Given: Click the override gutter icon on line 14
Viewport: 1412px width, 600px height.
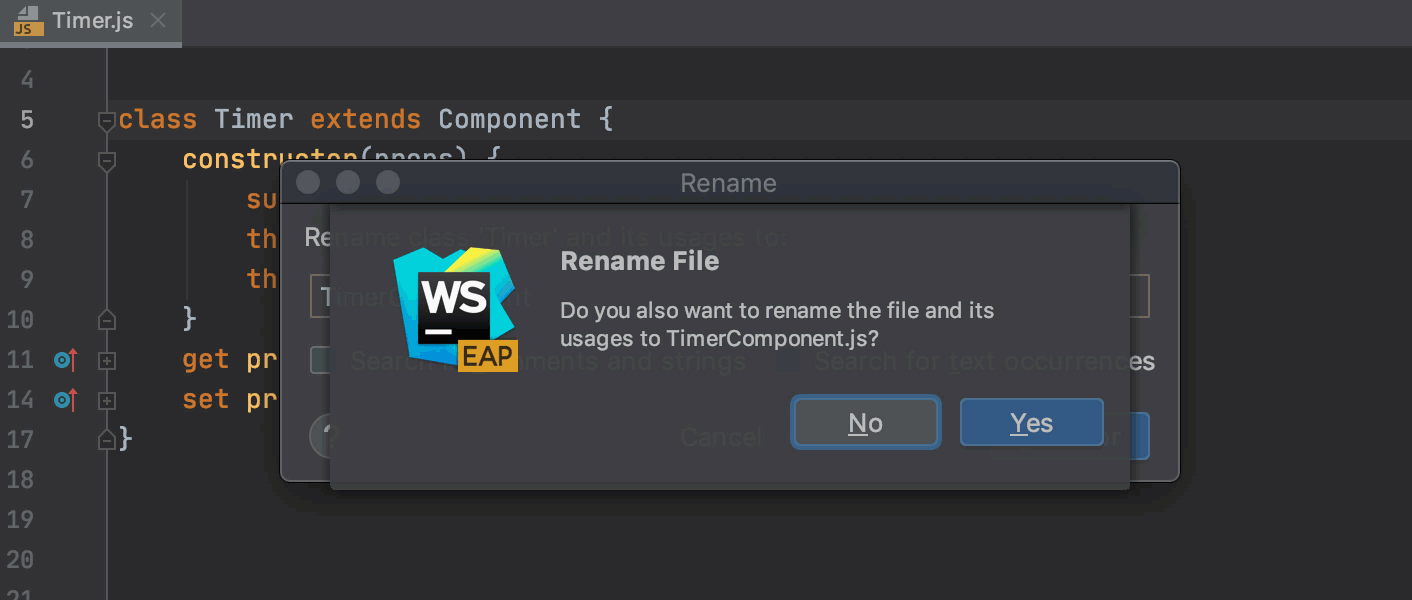Looking at the screenshot, I should coord(66,400).
